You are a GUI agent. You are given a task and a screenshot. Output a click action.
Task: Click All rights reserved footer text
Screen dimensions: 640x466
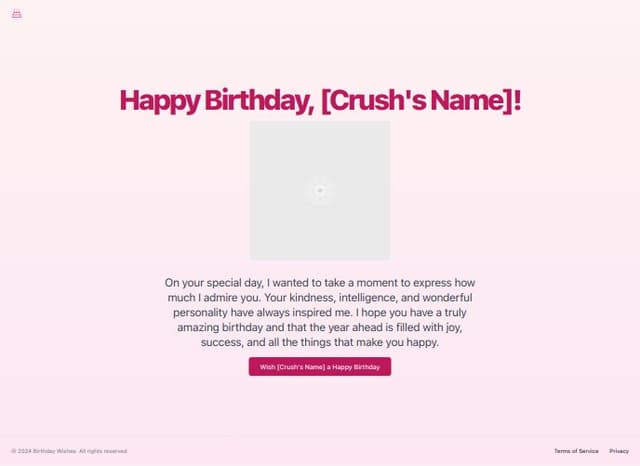(x=103, y=451)
